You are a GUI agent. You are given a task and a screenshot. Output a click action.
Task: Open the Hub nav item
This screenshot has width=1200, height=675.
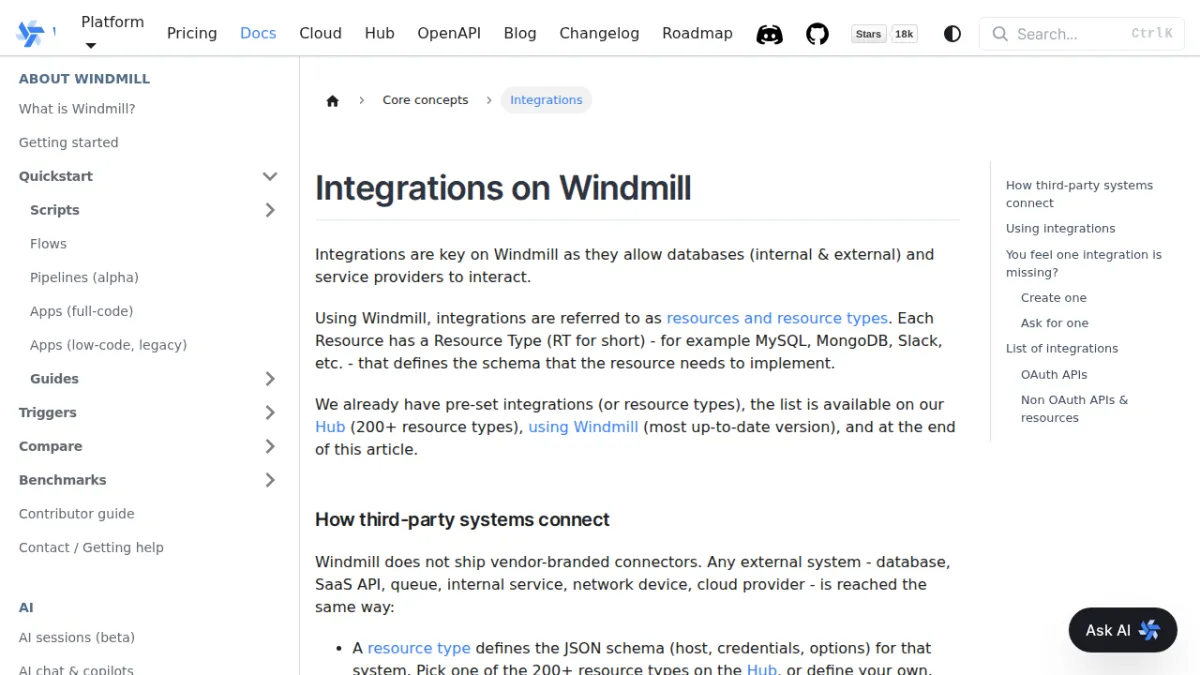(x=379, y=33)
